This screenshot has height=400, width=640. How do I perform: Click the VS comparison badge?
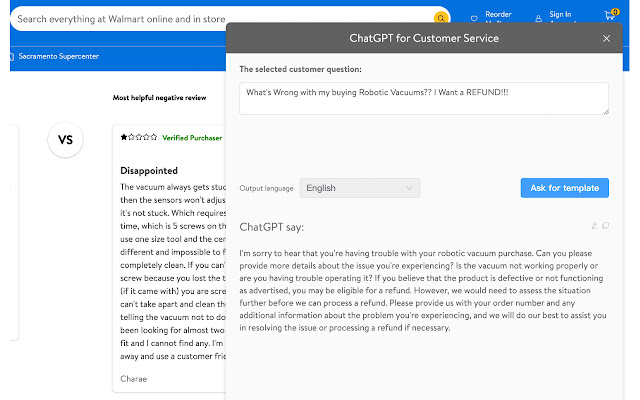point(65,140)
